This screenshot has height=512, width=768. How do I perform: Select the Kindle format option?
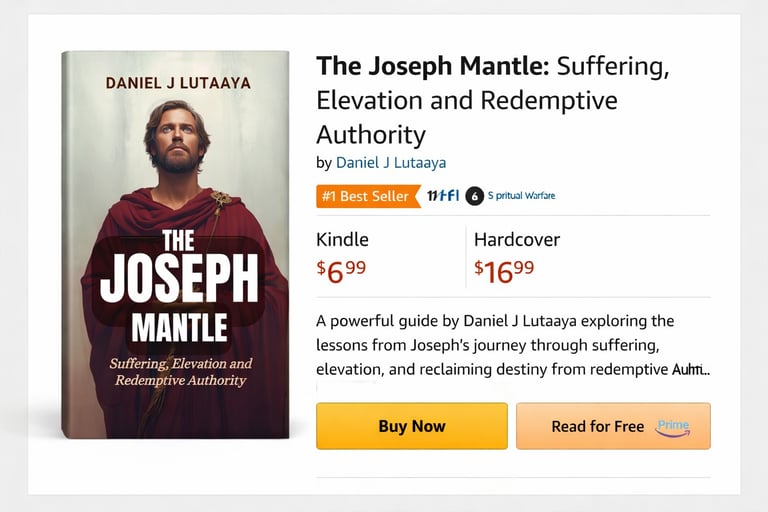pyautogui.click(x=342, y=240)
